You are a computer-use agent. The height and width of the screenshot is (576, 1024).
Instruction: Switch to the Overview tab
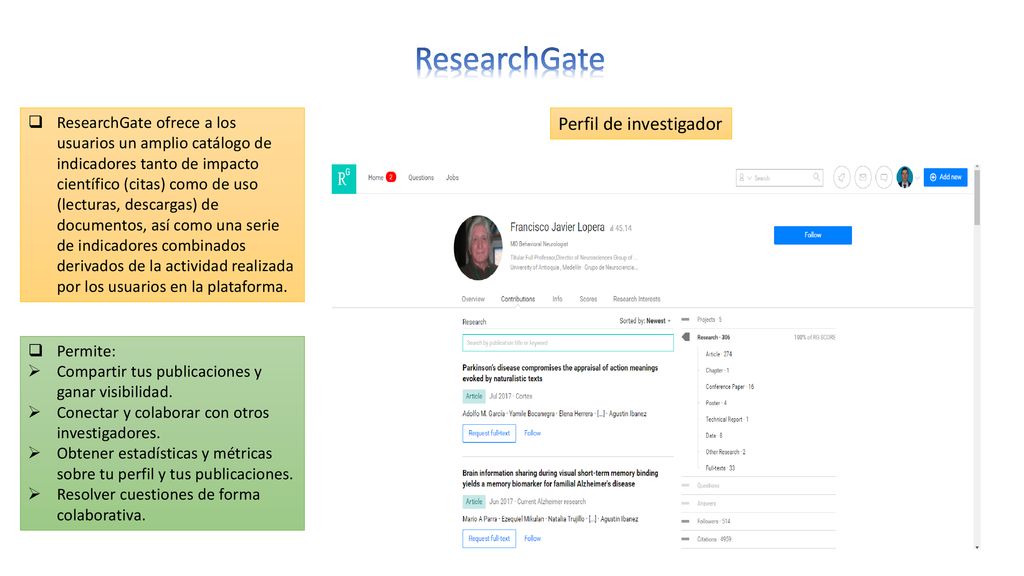(x=473, y=299)
